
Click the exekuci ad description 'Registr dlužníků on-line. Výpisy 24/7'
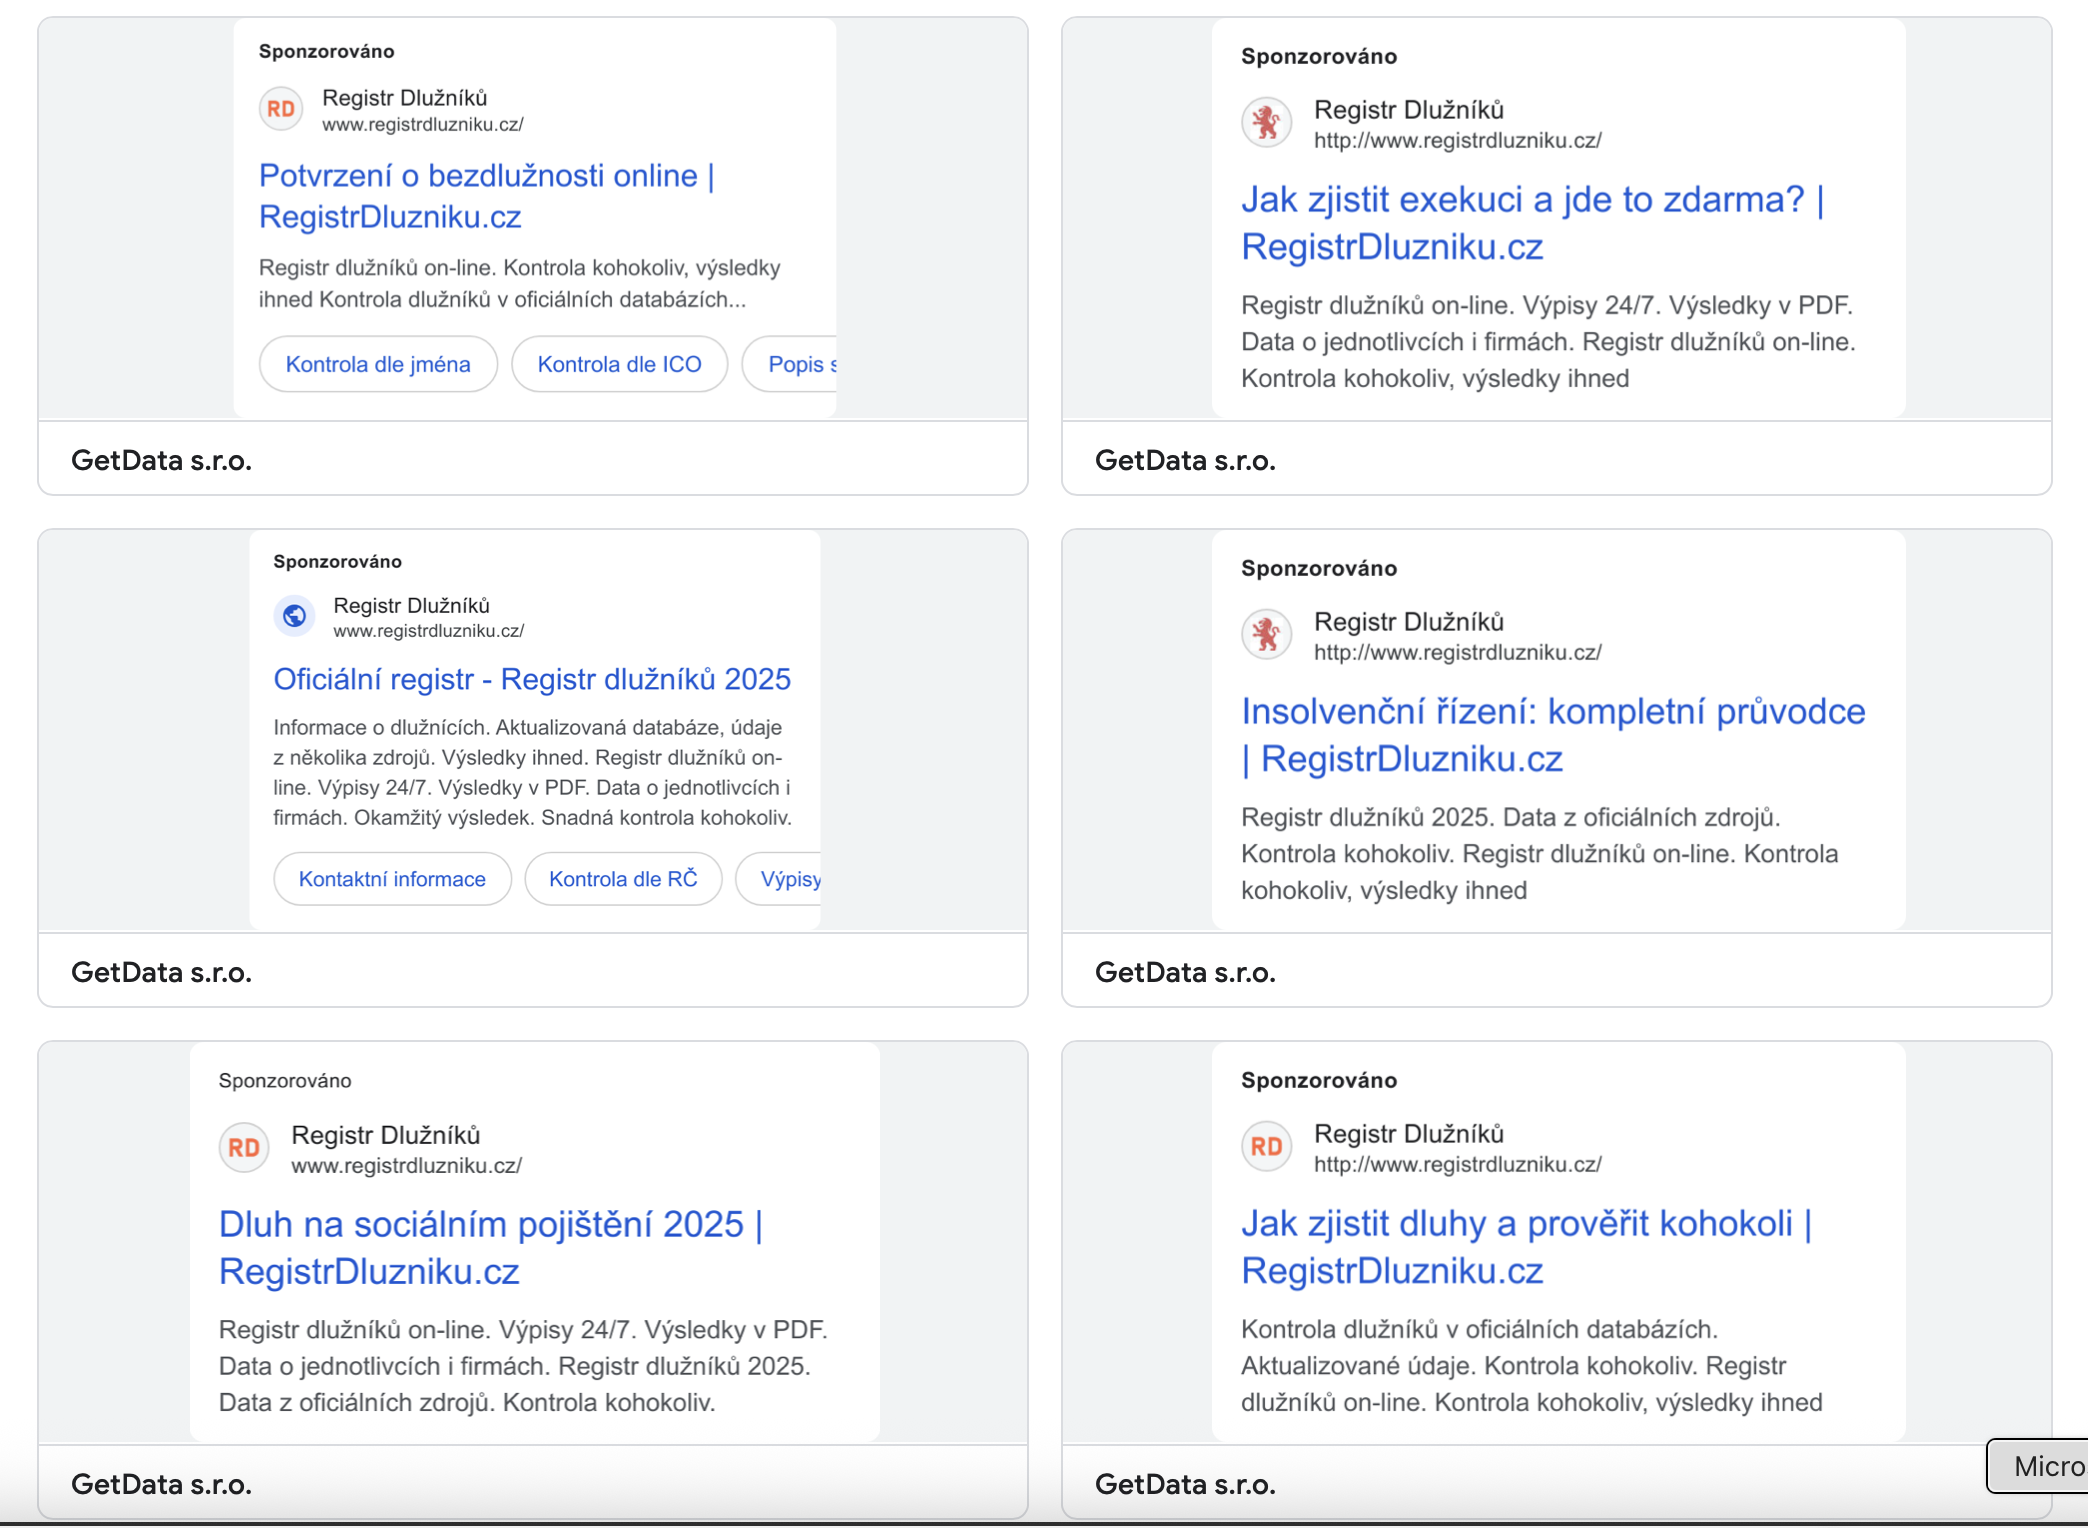[1548, 342]
